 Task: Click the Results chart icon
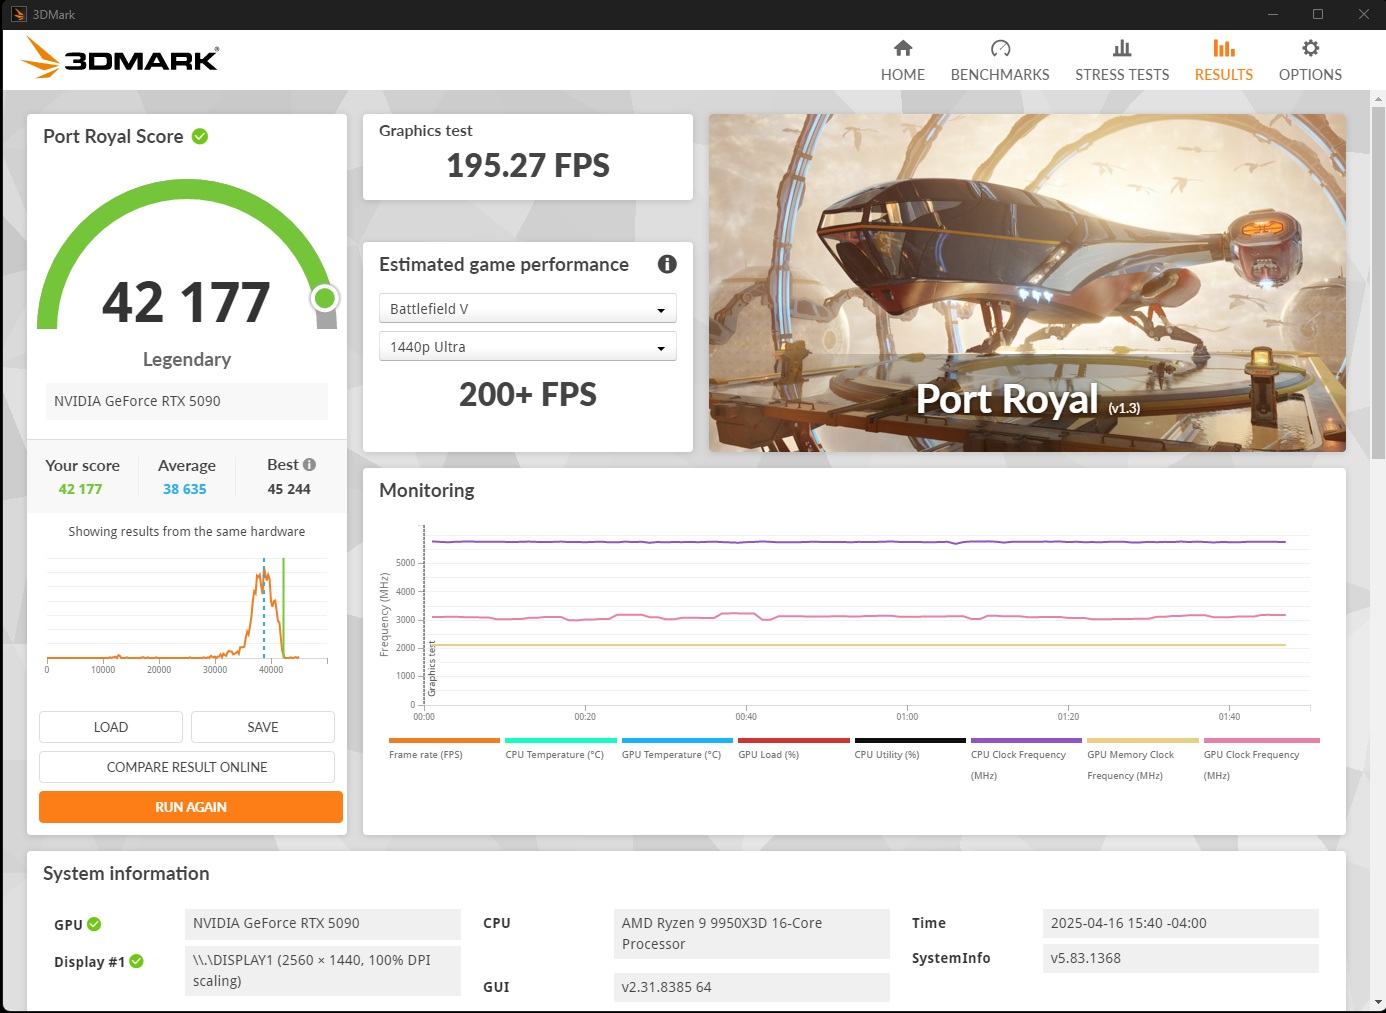(x=1224, y=48)
